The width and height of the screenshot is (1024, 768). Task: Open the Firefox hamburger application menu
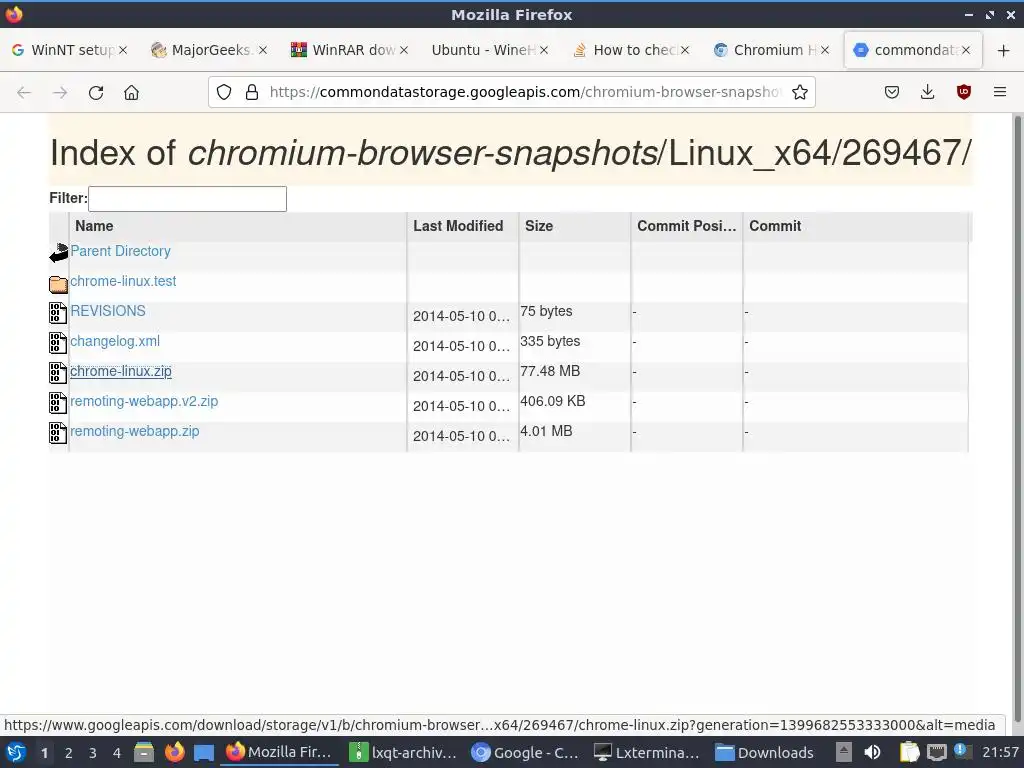1000,92
